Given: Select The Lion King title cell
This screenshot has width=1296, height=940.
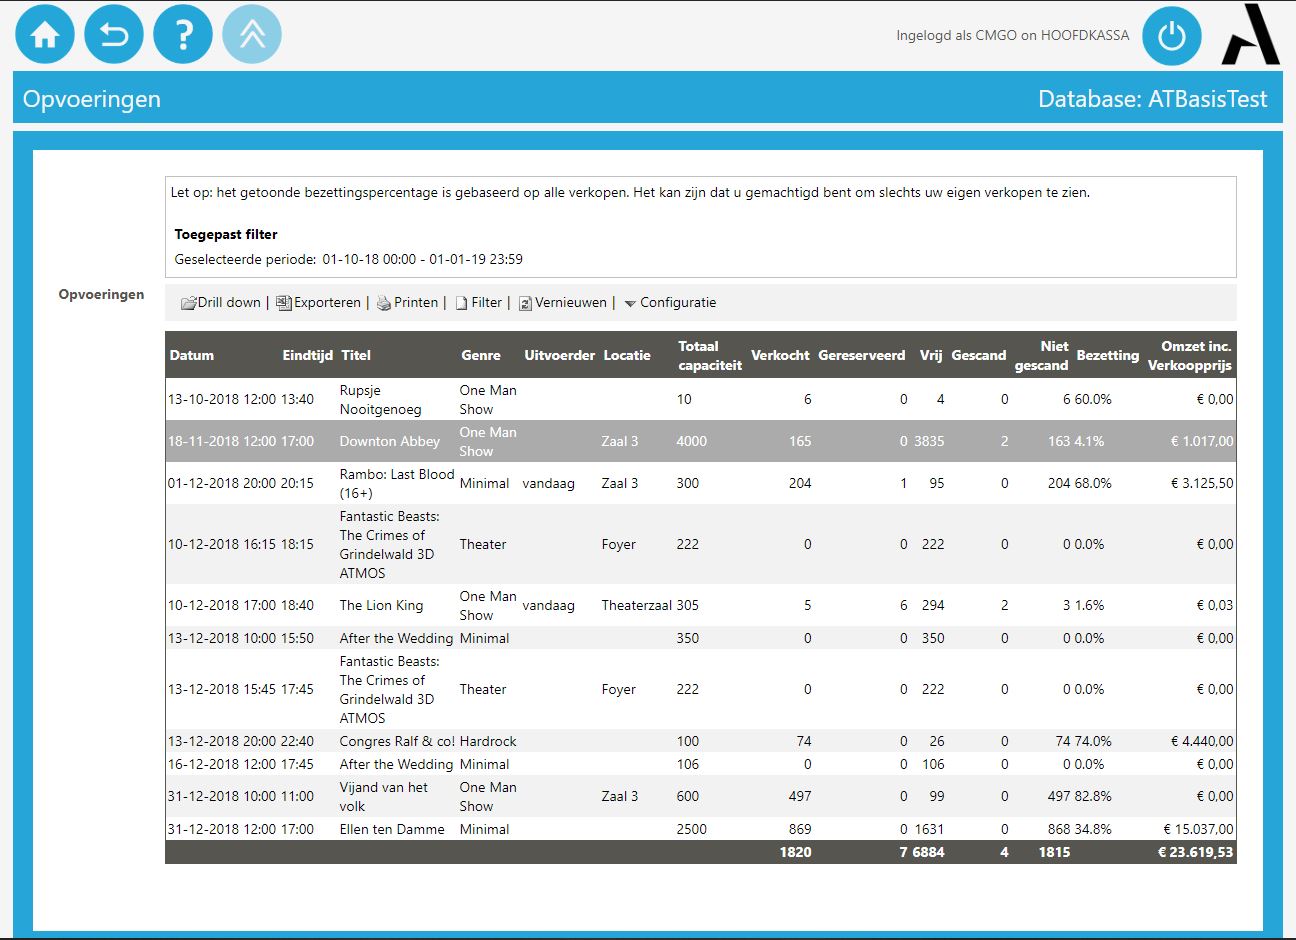Looking at the screenshot, I should tap(381, 605).
